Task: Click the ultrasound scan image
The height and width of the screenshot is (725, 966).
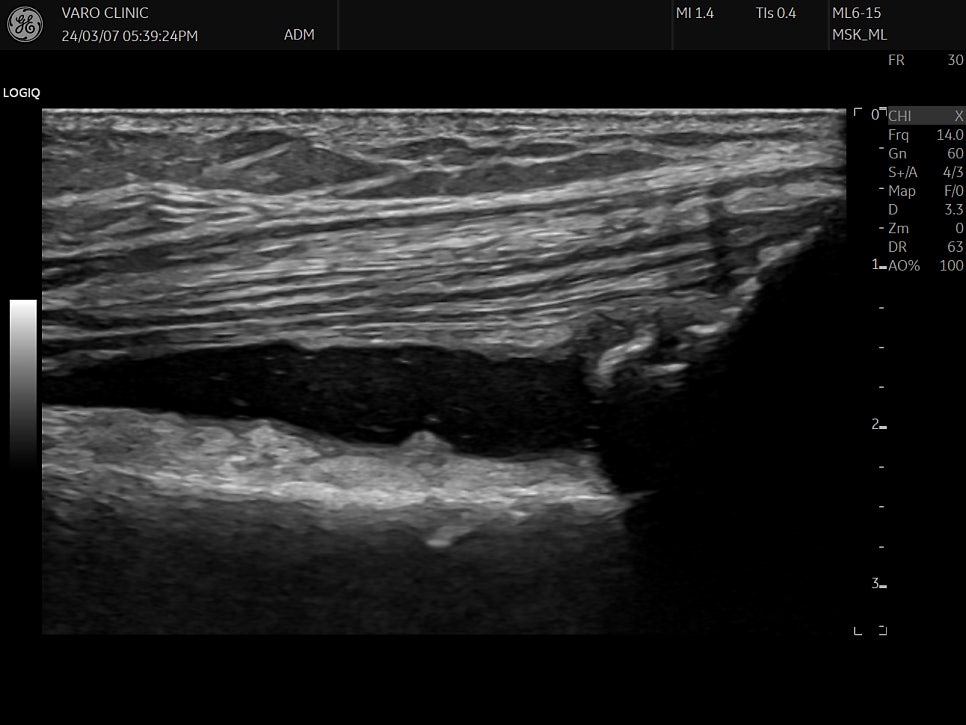Action: point(444,371)
